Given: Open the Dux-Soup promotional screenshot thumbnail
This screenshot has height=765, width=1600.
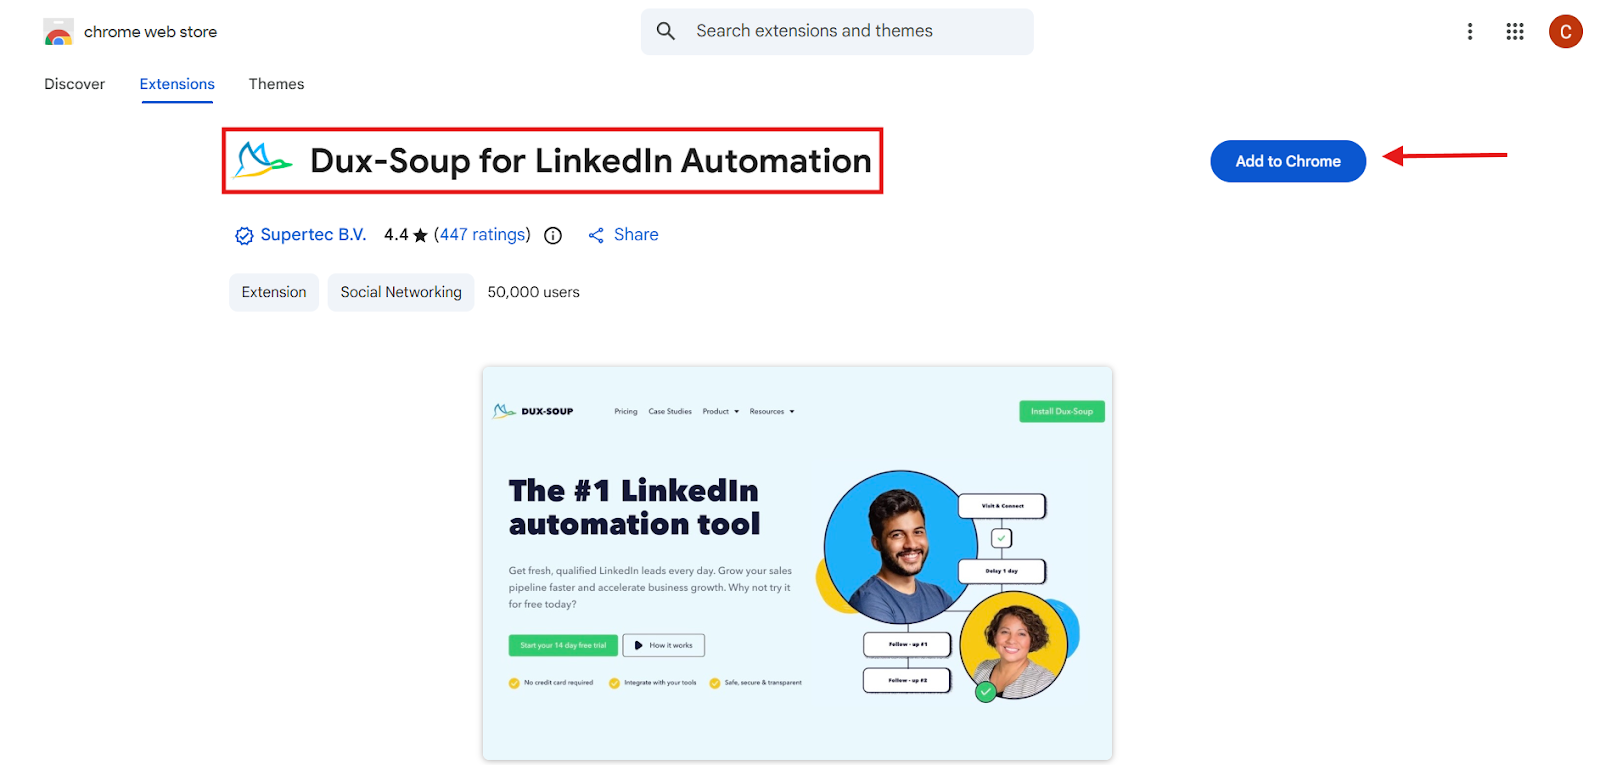Looking at the screenshot, I should (x=797, y=563).
